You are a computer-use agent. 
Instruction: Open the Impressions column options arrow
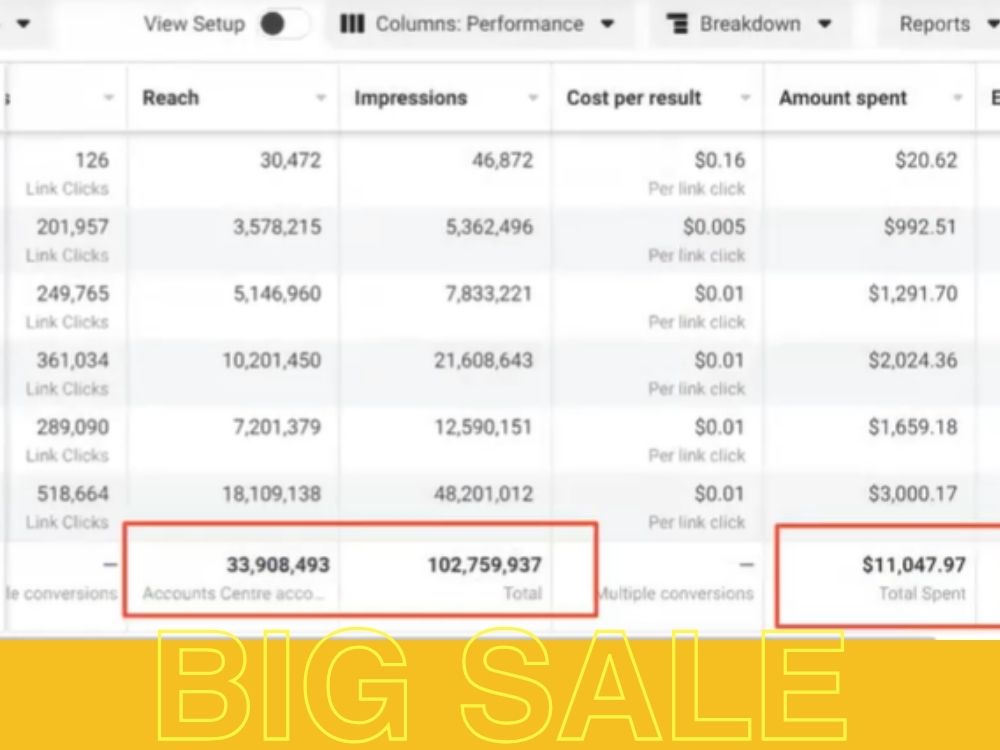(533, 98)
